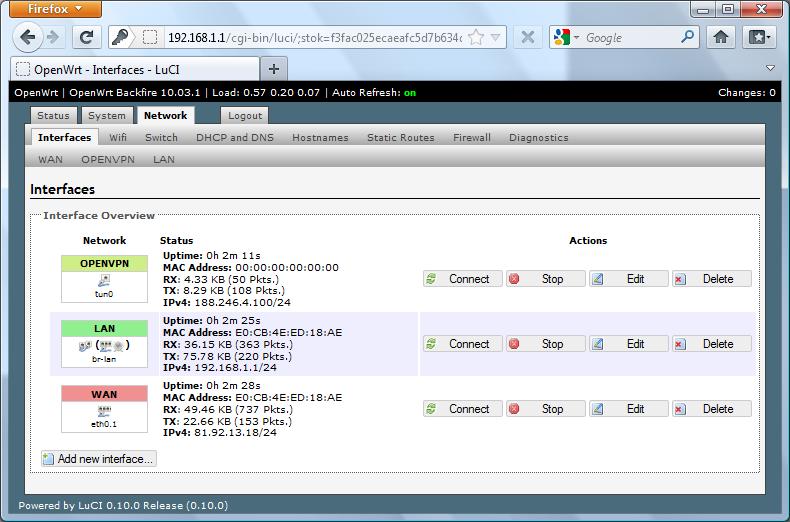Click the tun0 interface icon
790x522 pixels.
[104, 280]
